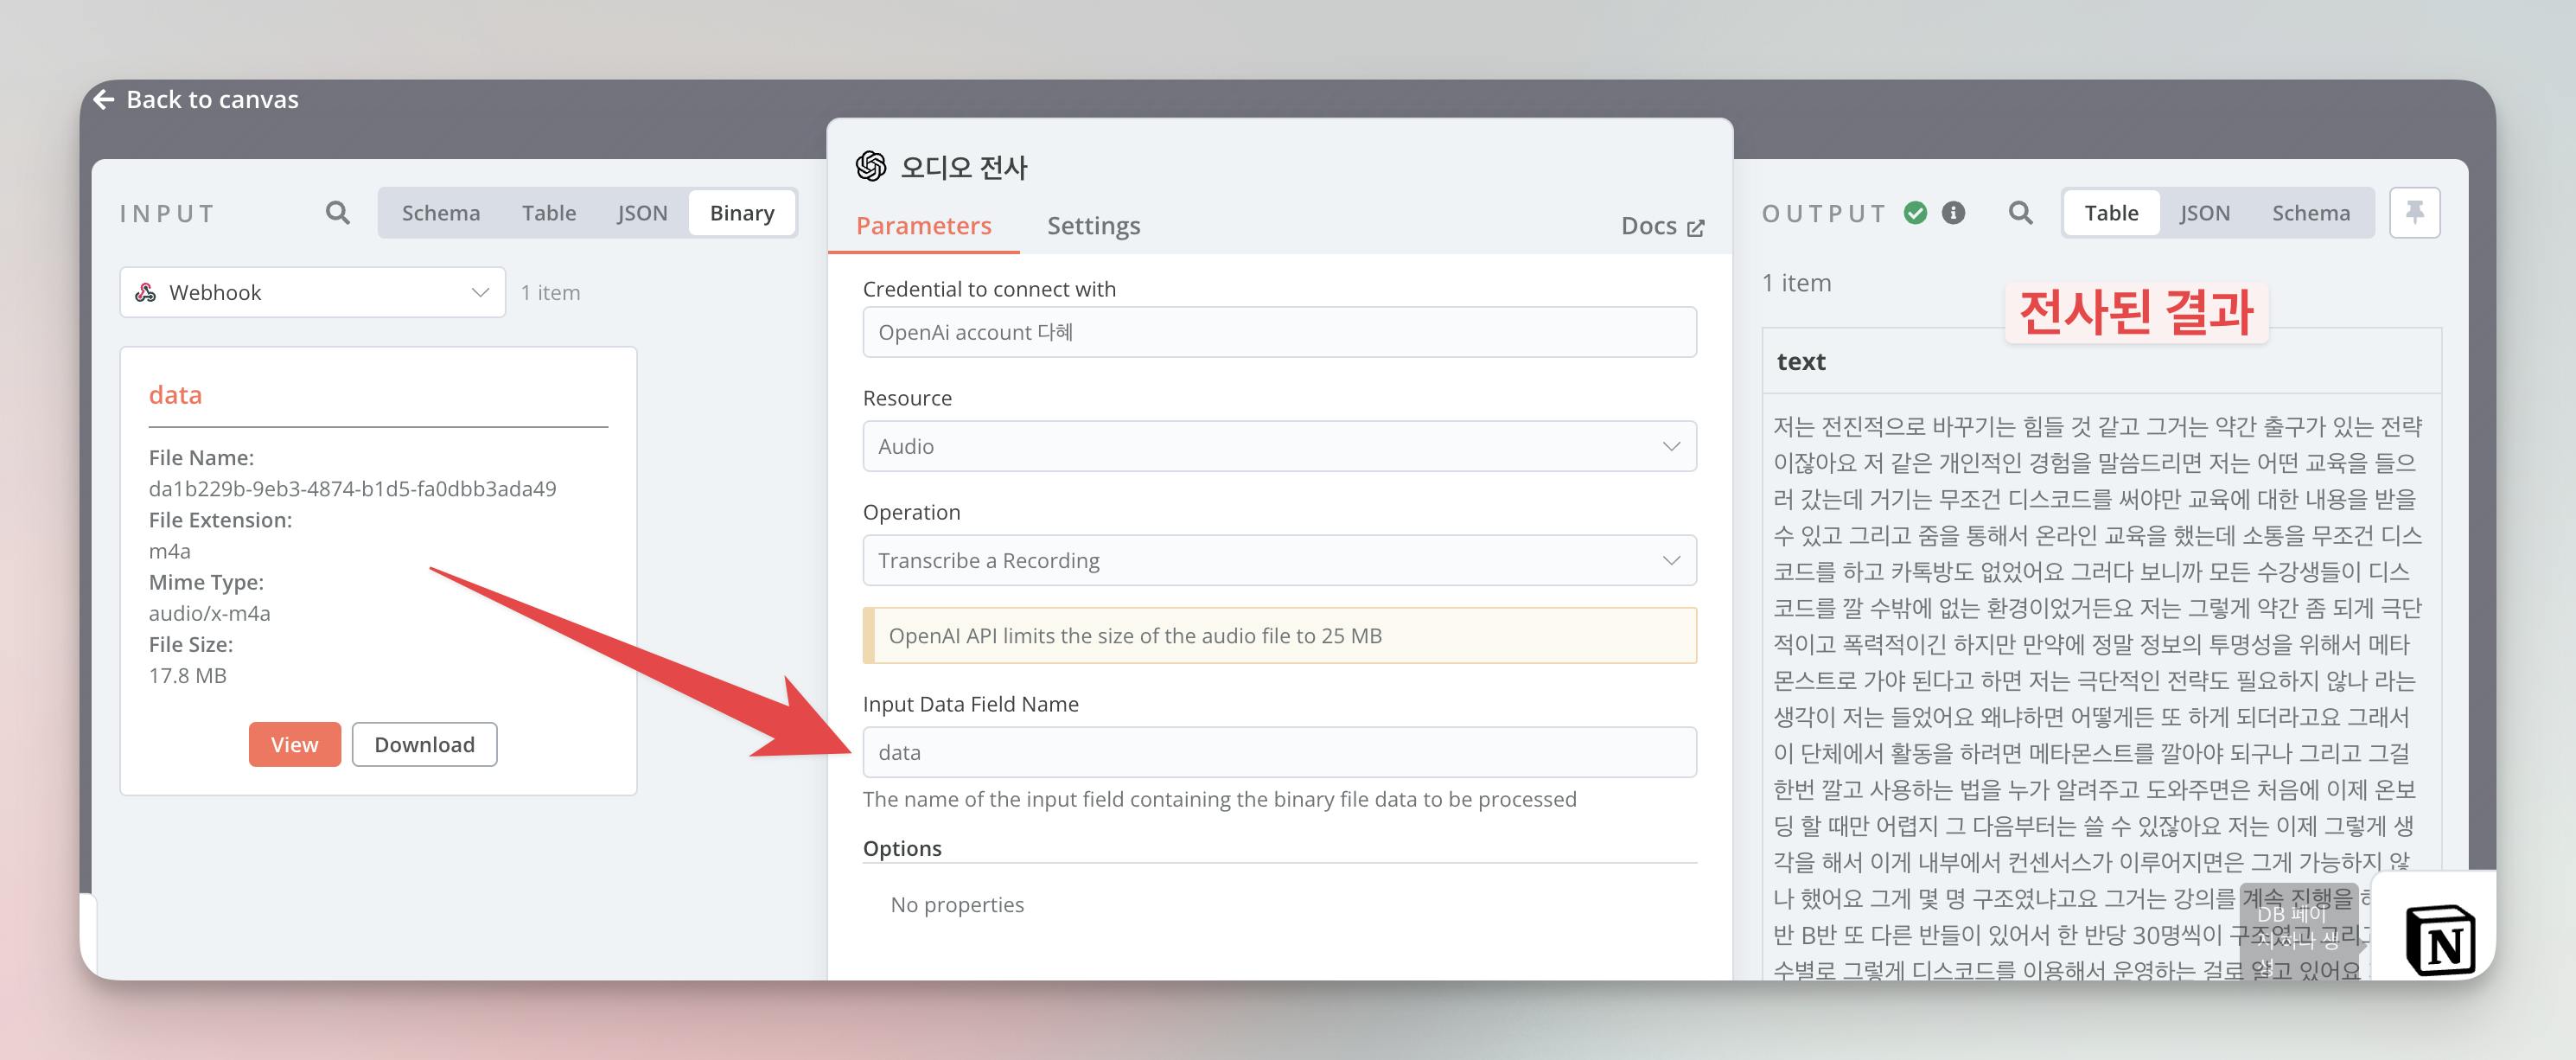The width and height of the screenshot is (2576, 1060).
Task: Open the Webhook node dropdown
Action: 312,292
